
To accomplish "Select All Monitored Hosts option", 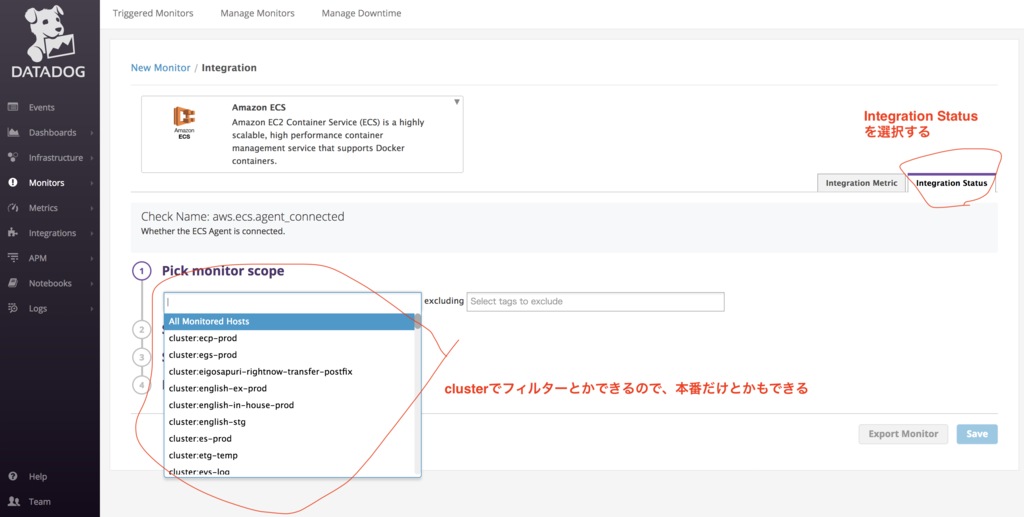I will point(289,322).
